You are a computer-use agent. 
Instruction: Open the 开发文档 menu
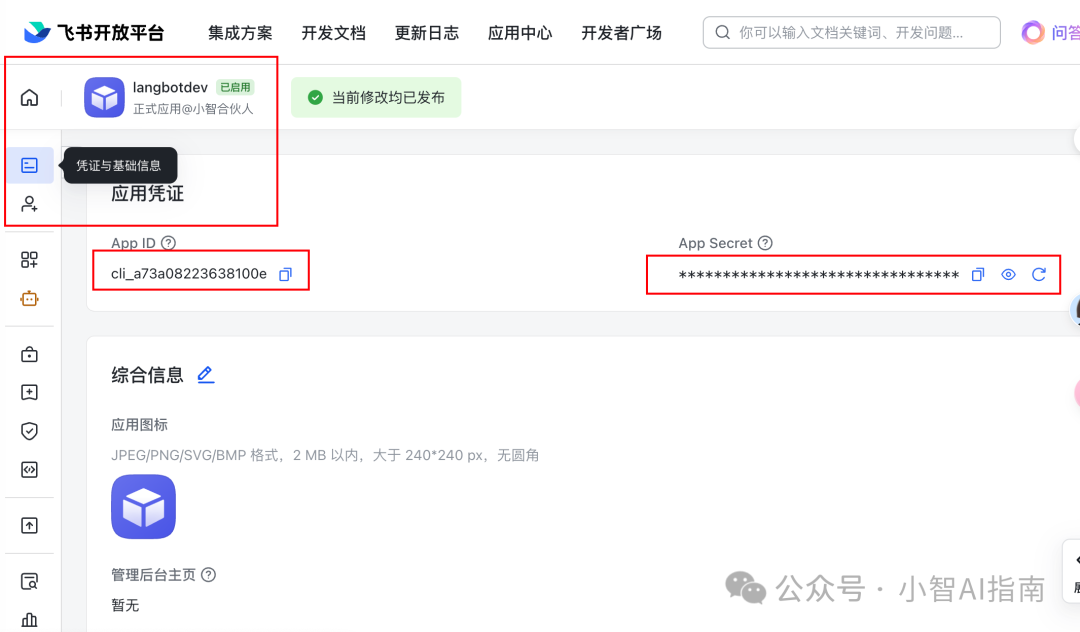pos(333,33)
